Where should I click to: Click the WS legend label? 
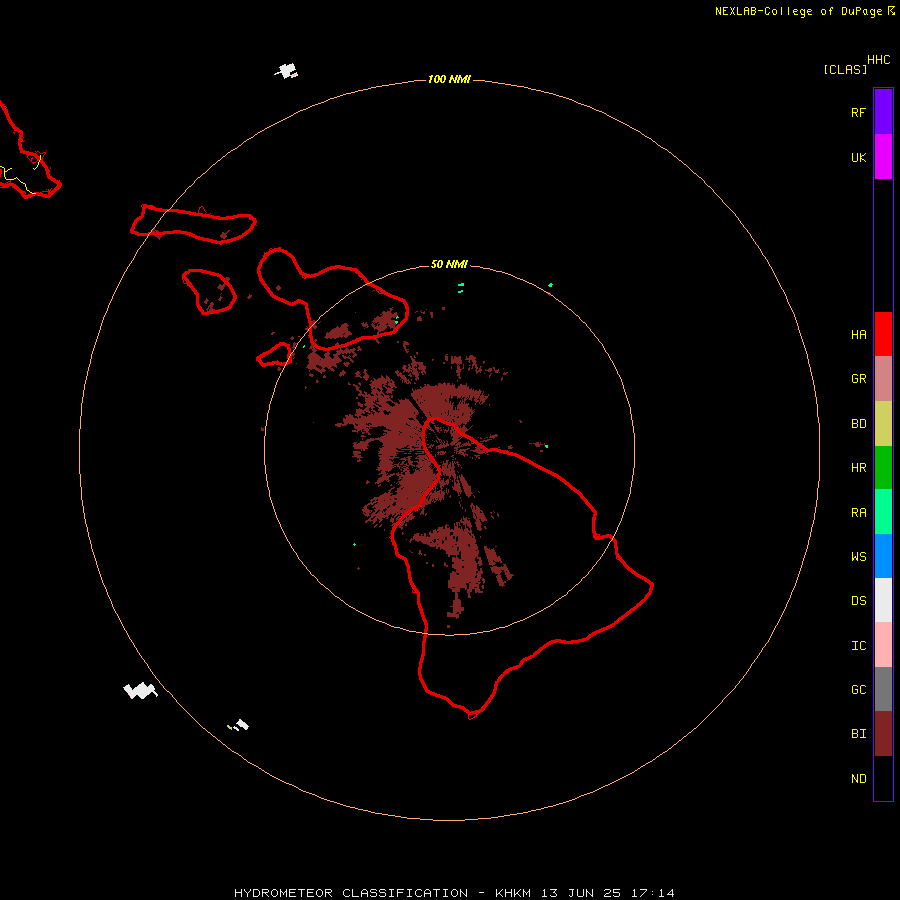[858, 556]
